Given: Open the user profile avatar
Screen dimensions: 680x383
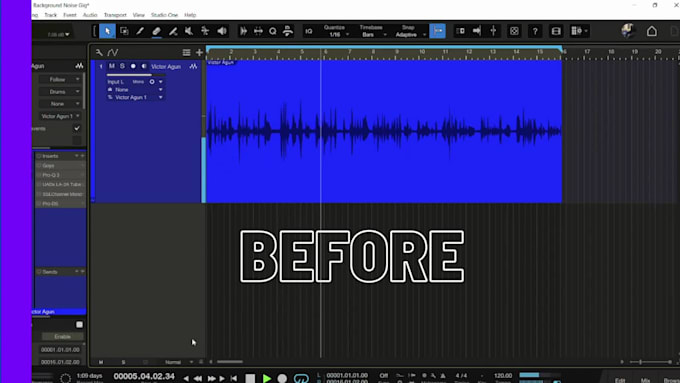Looking at the screenshot, I should point(627,31).
